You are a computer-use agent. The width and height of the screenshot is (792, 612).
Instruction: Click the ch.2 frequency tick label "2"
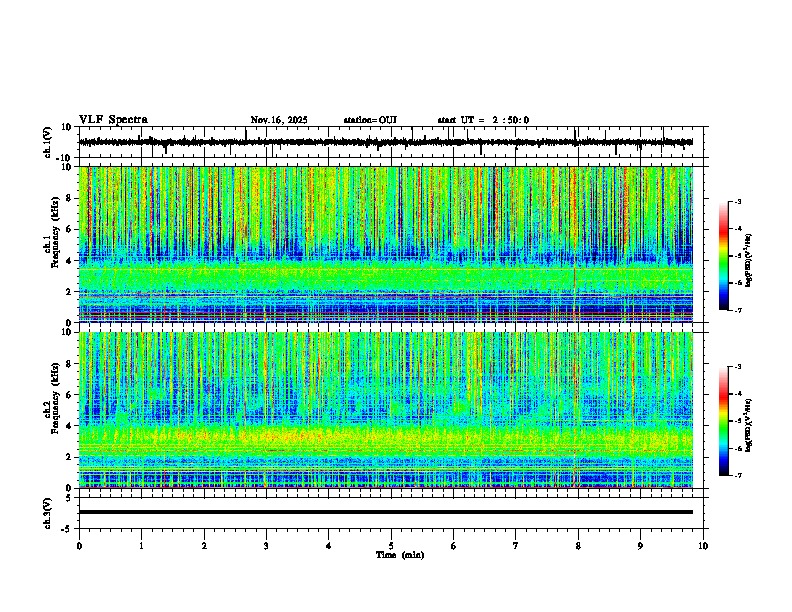[70, 457]
